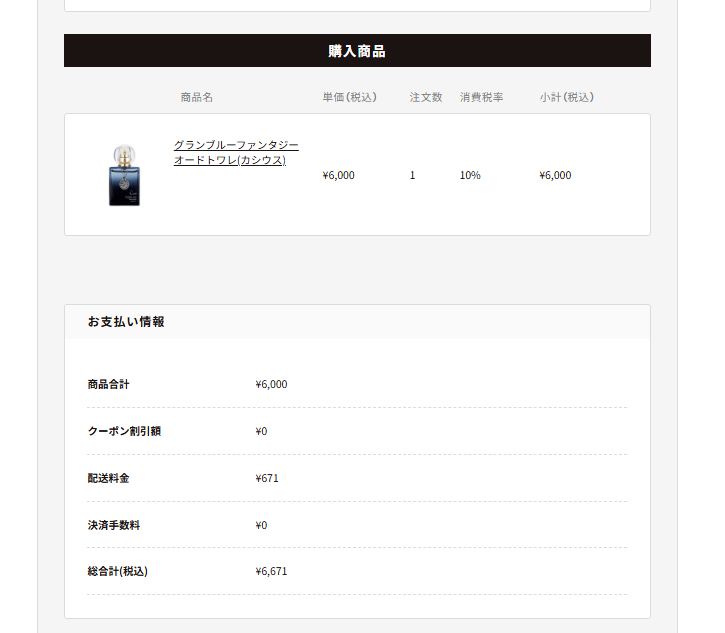The width and height of the screenshot is (725, 633).
Task: Click the subtotal ¥6,000 in product row
Action: [555, 175]
